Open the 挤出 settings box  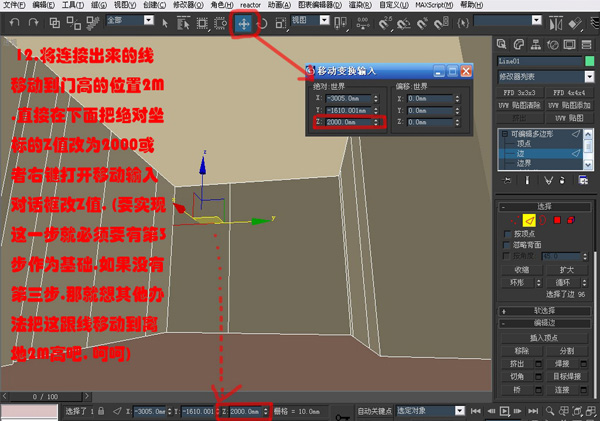tap(538, 364)
